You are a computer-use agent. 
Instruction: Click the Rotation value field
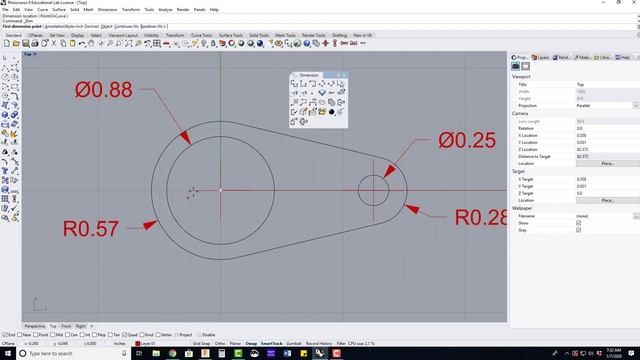pos(607,129)
